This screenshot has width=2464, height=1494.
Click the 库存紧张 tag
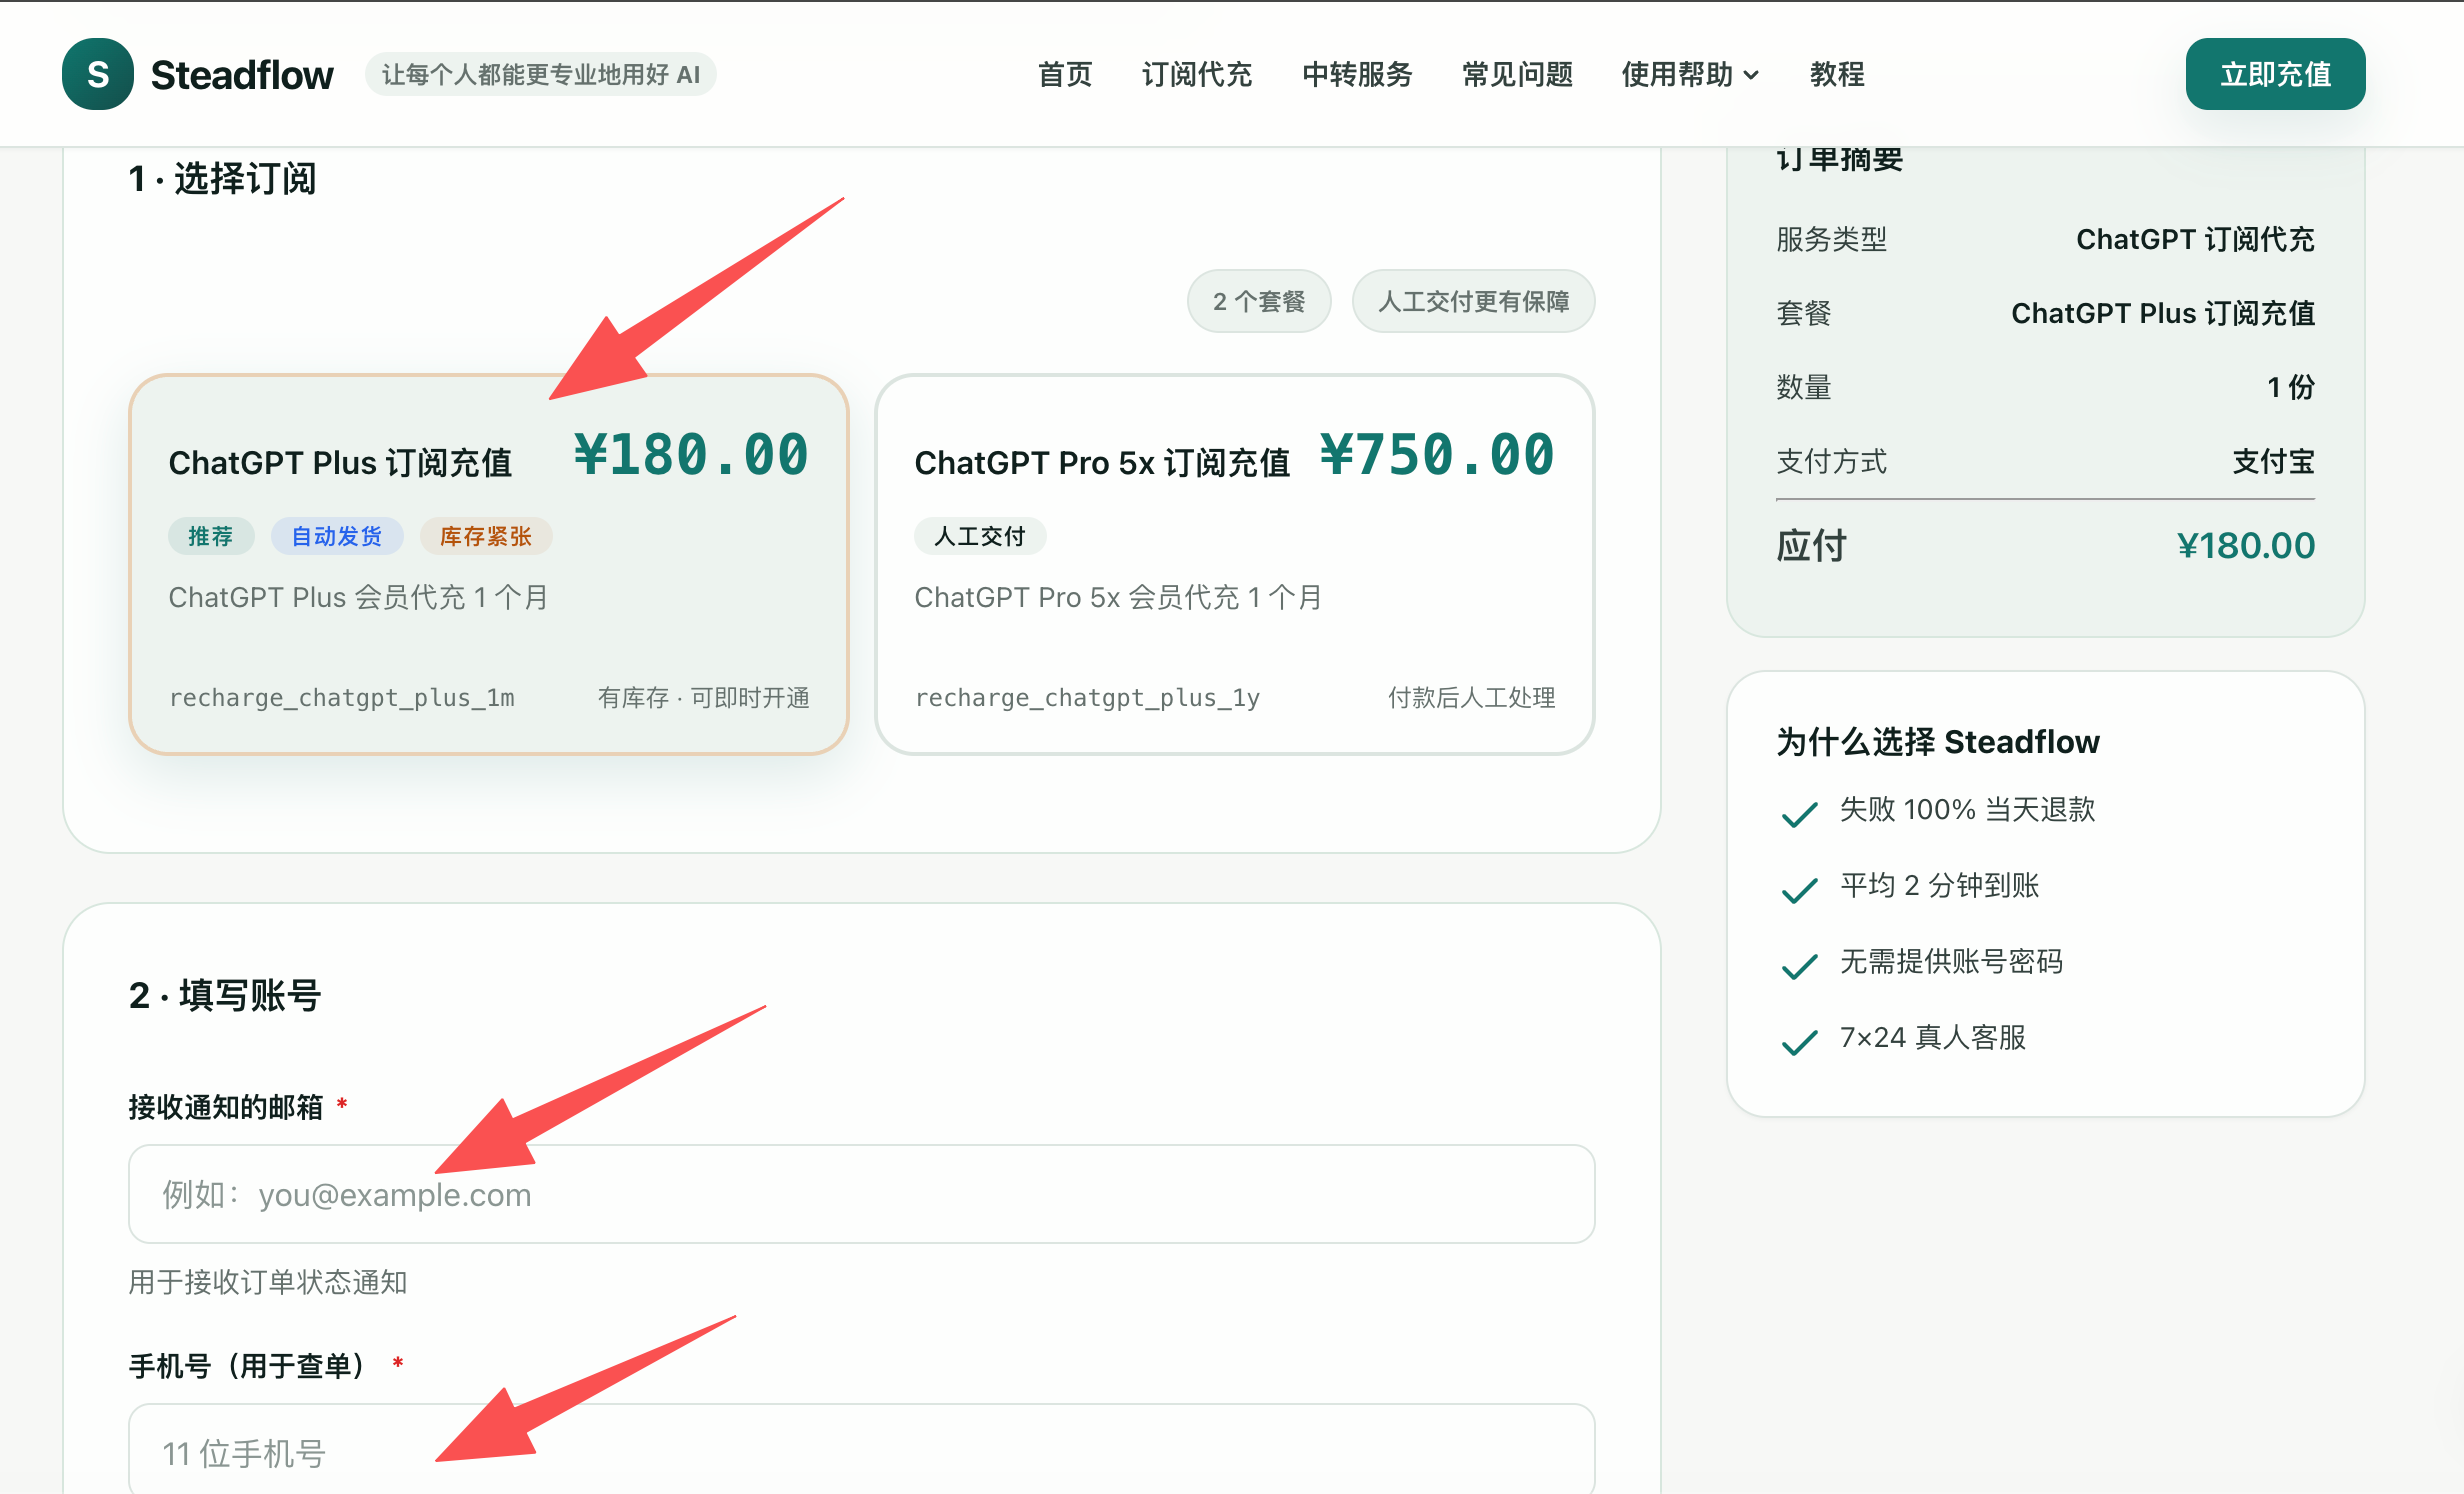486,536
